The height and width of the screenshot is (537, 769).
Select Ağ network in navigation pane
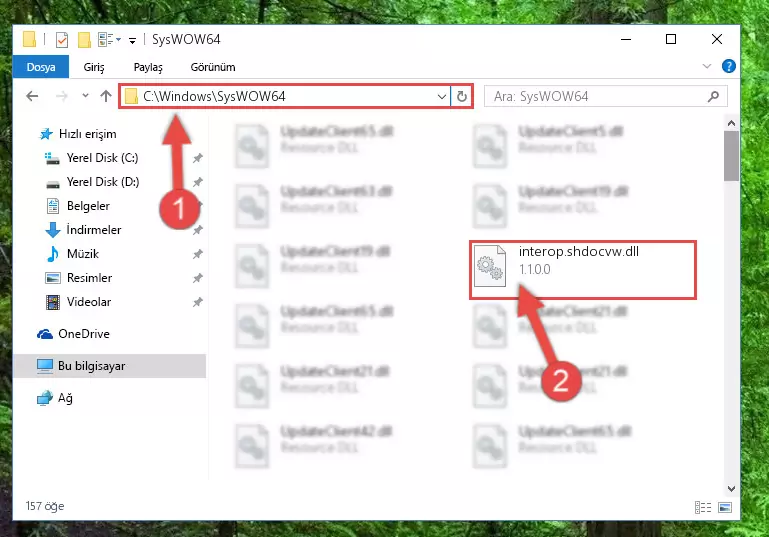(x=65, y=398)
